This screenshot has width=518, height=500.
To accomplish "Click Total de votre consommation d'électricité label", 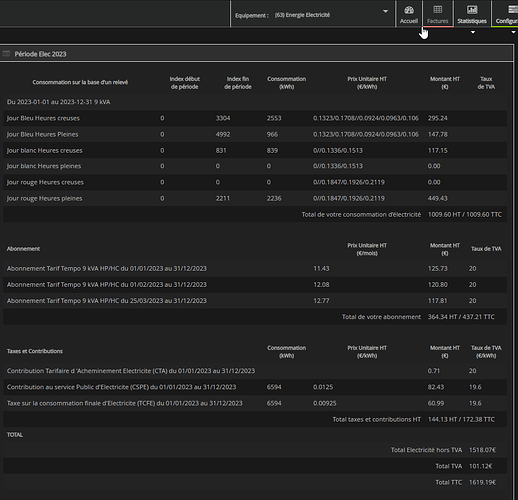I will click(361, 214).
